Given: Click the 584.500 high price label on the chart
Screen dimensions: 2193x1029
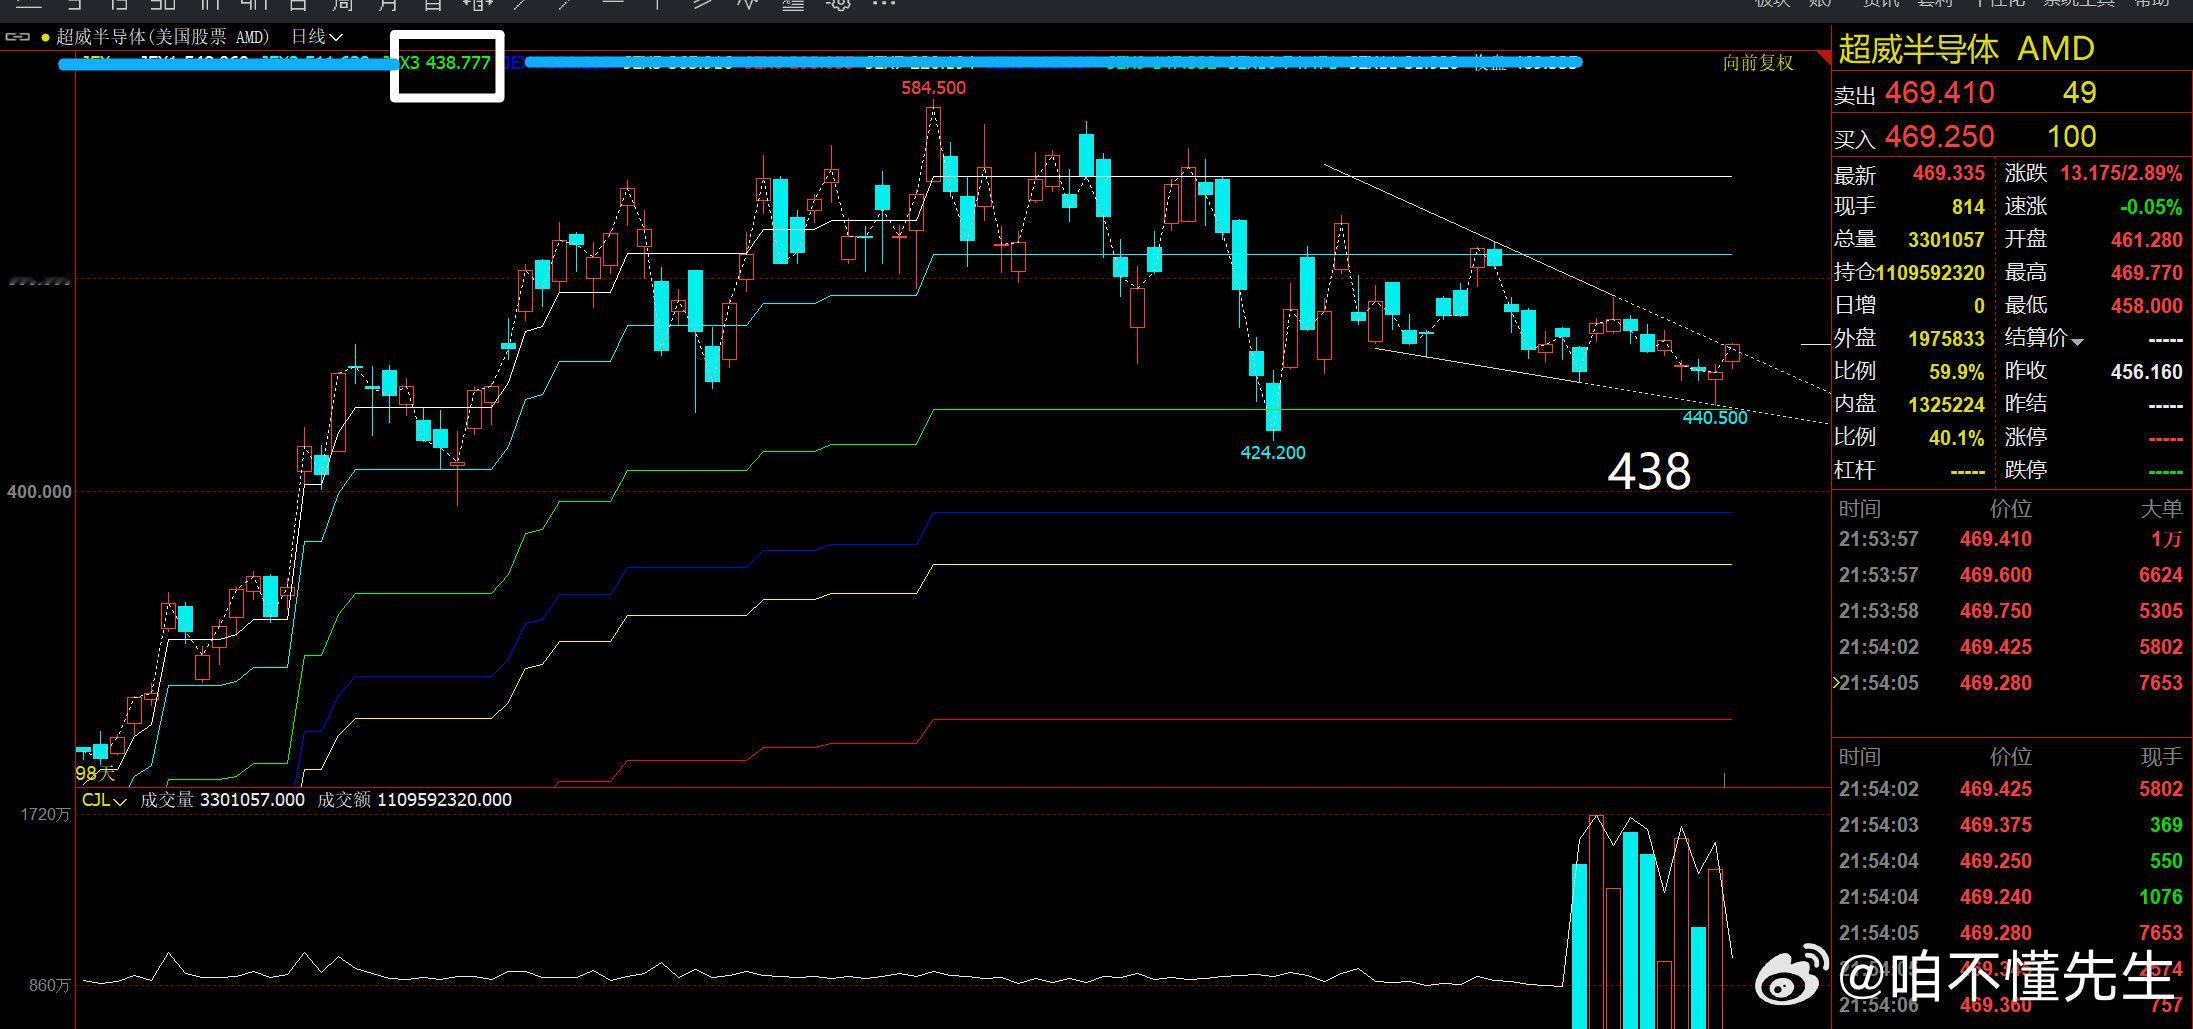Looking at the screenshot, I should 933,88.
